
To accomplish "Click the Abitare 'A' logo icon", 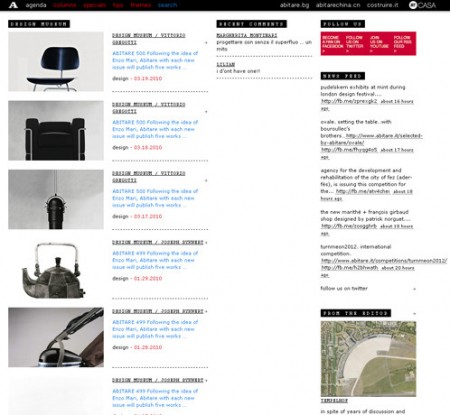I will (13, 5).
